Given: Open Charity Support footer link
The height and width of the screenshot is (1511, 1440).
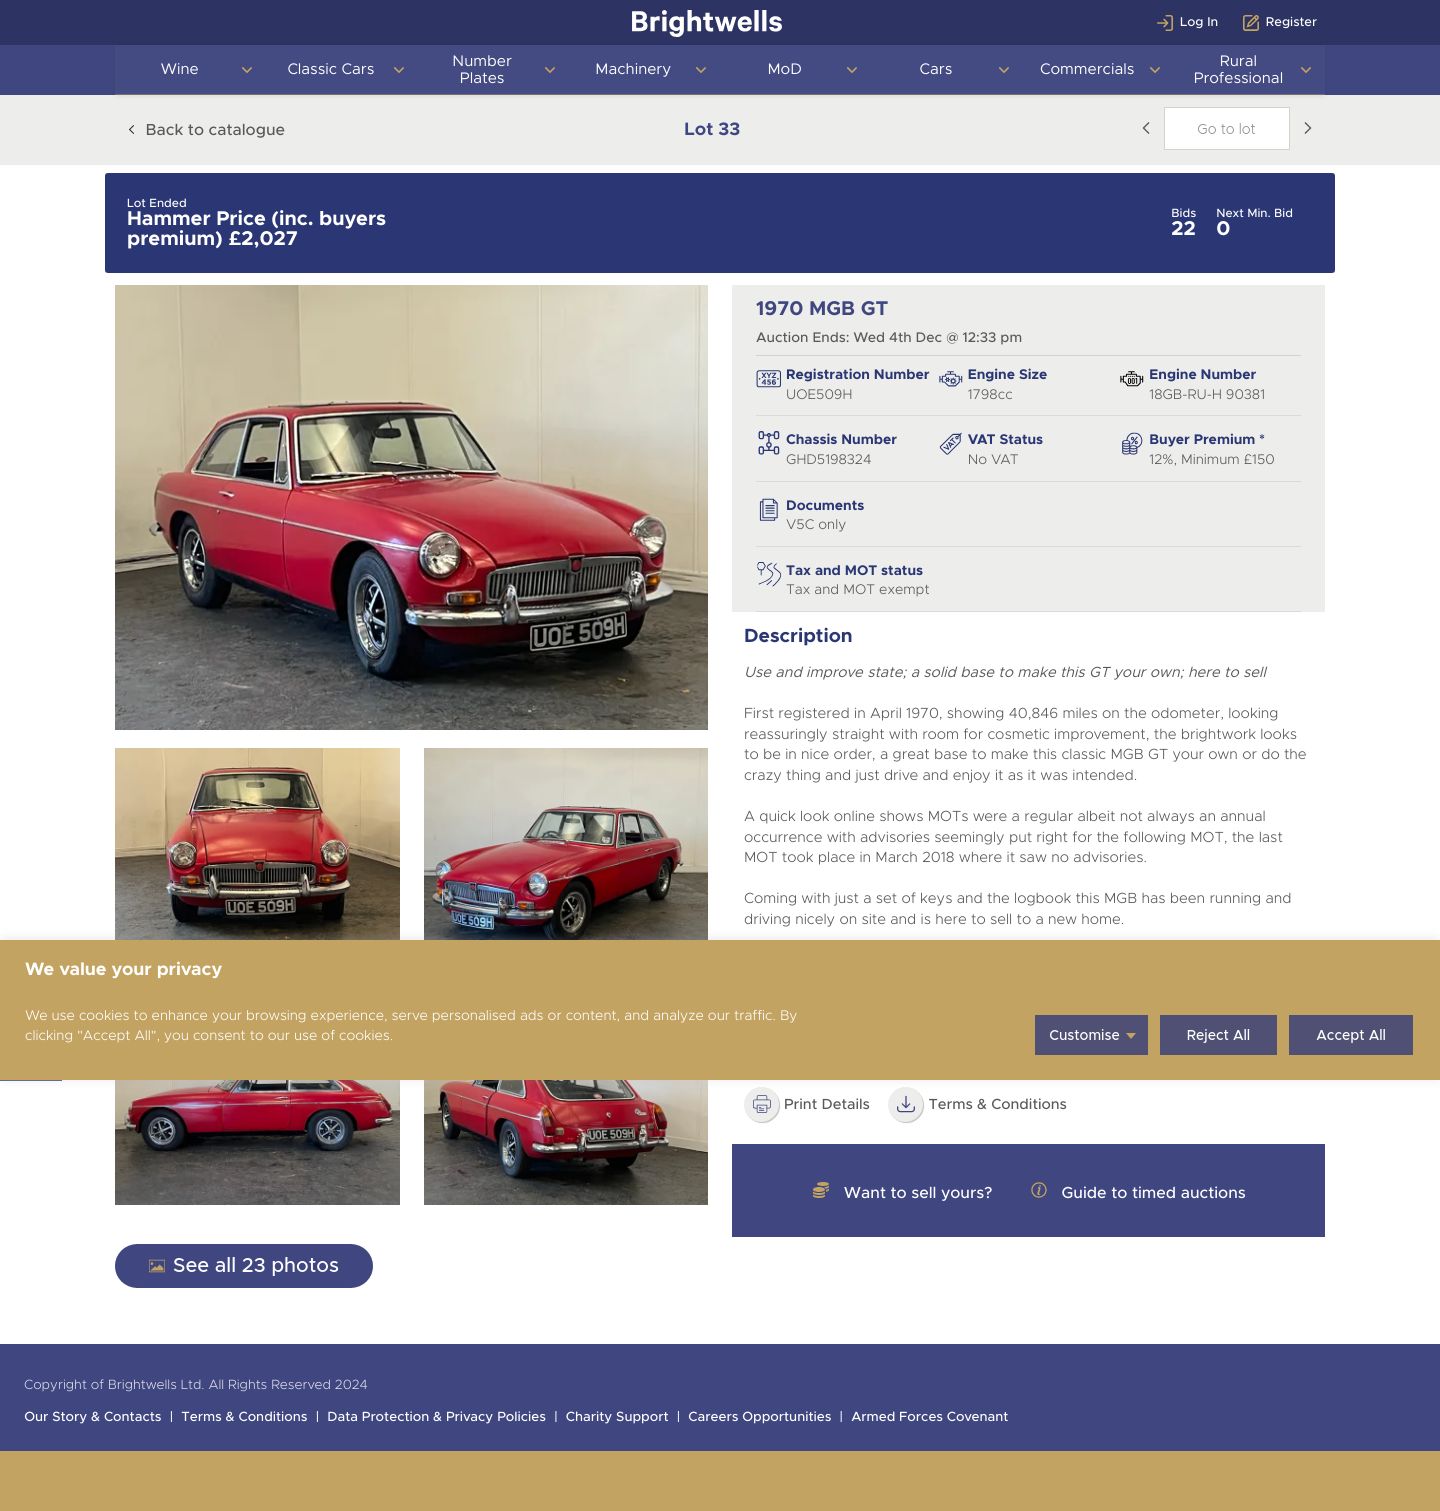Looking at the screenshot, I should (617, 1417).
